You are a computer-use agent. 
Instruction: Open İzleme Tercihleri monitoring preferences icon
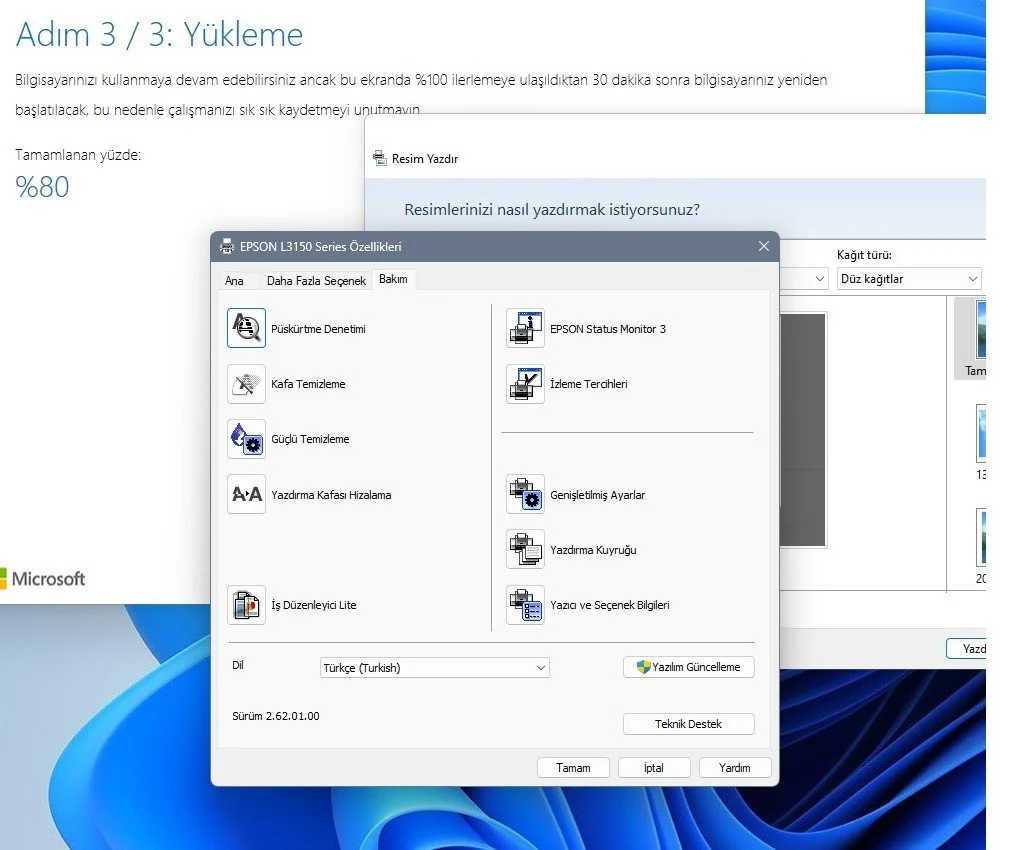(525, 384)
